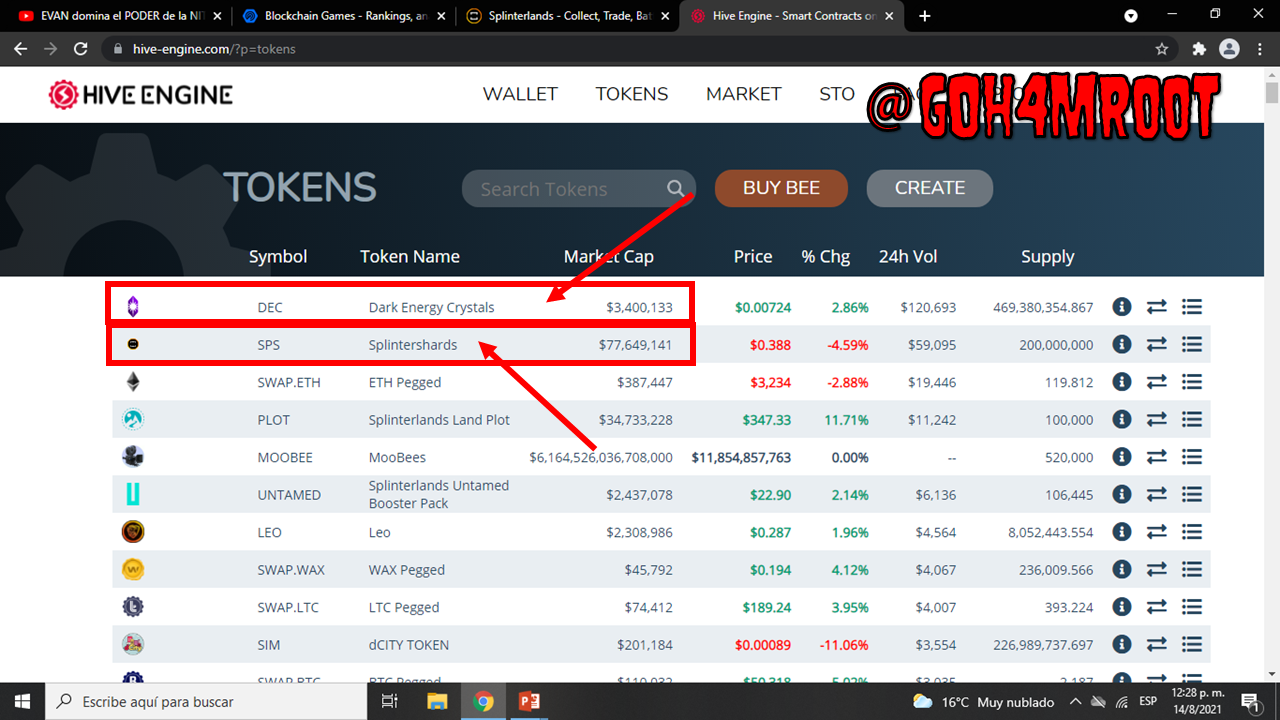Open Chrome from the taskbar
The width and height of the screenshot is (1280, 720).
coord(483,701)
